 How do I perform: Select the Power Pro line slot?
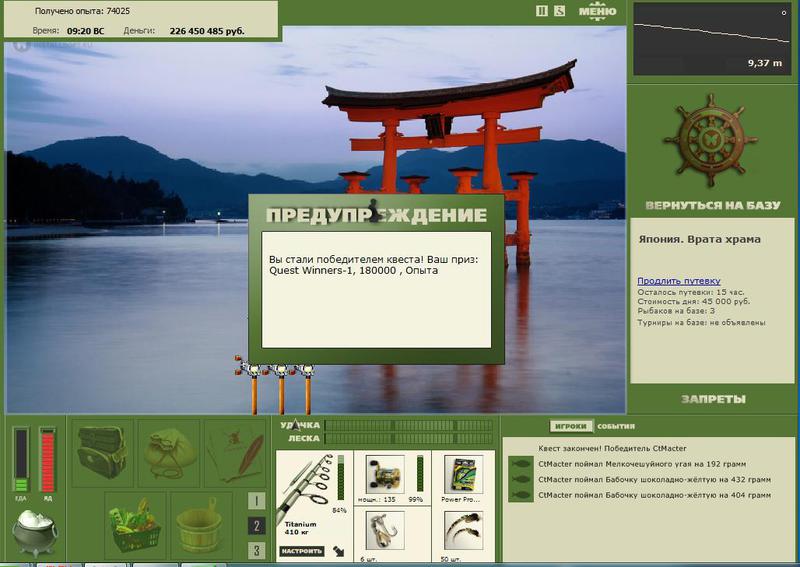[463, 475]
